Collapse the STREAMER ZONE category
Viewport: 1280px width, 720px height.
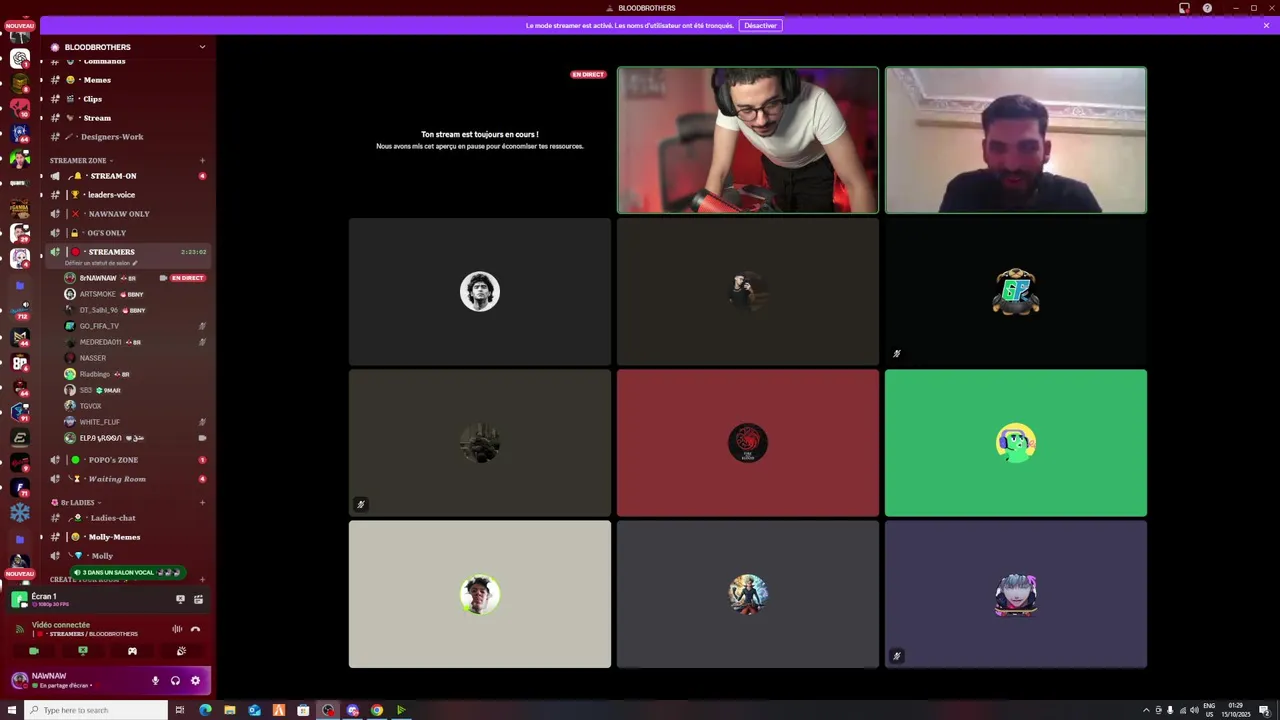81,160
